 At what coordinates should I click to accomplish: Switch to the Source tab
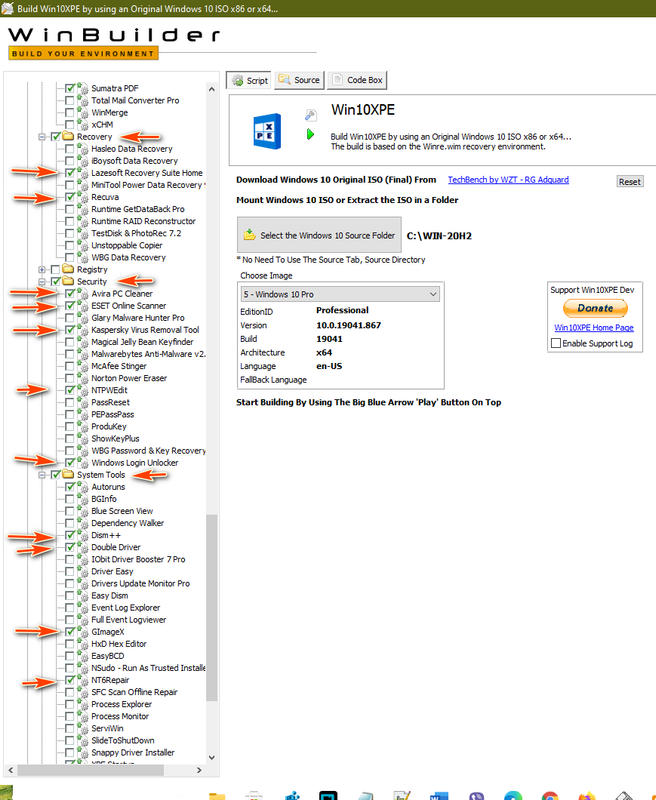[x=299, y=80]
